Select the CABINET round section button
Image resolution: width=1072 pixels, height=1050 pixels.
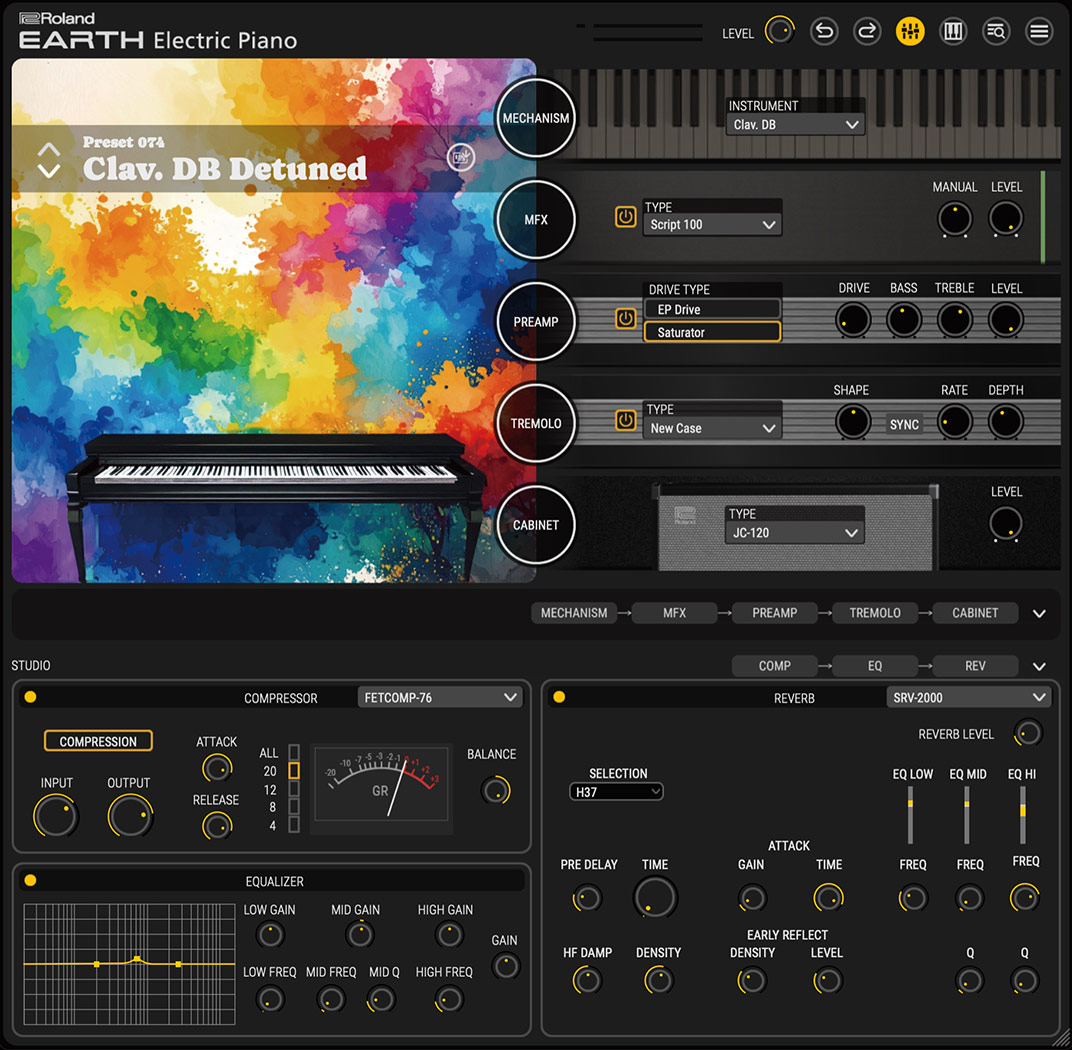tap(536, 525)
